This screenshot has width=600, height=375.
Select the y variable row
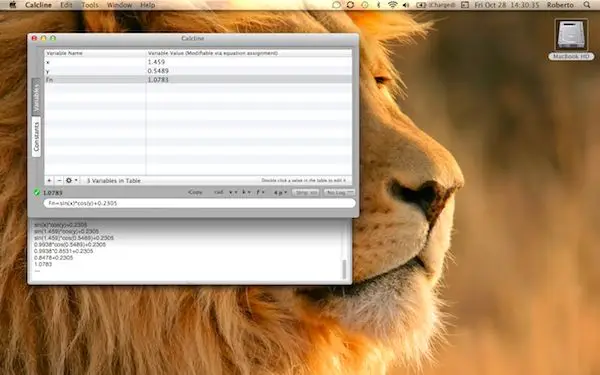(x=198, y=71)
